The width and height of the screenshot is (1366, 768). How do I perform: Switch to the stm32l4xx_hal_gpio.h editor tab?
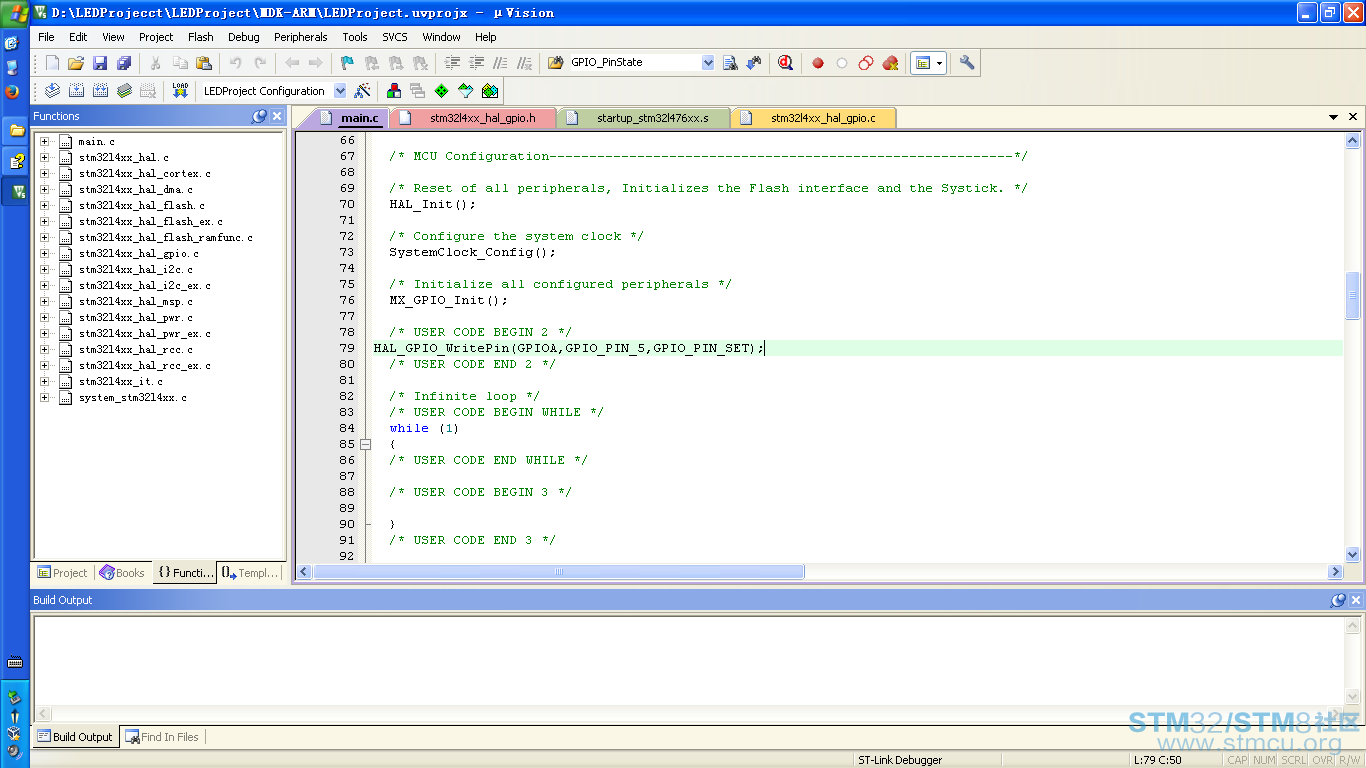[474, 118]
